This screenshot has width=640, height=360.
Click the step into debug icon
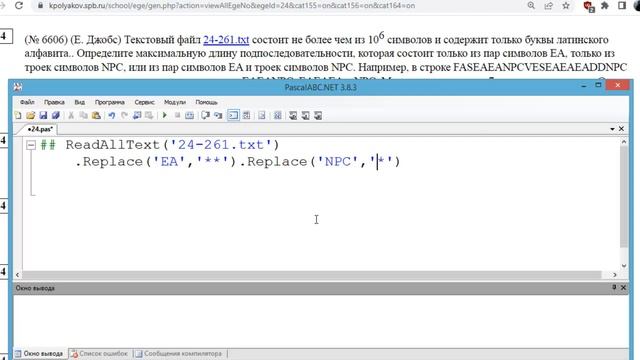(218, 116)
